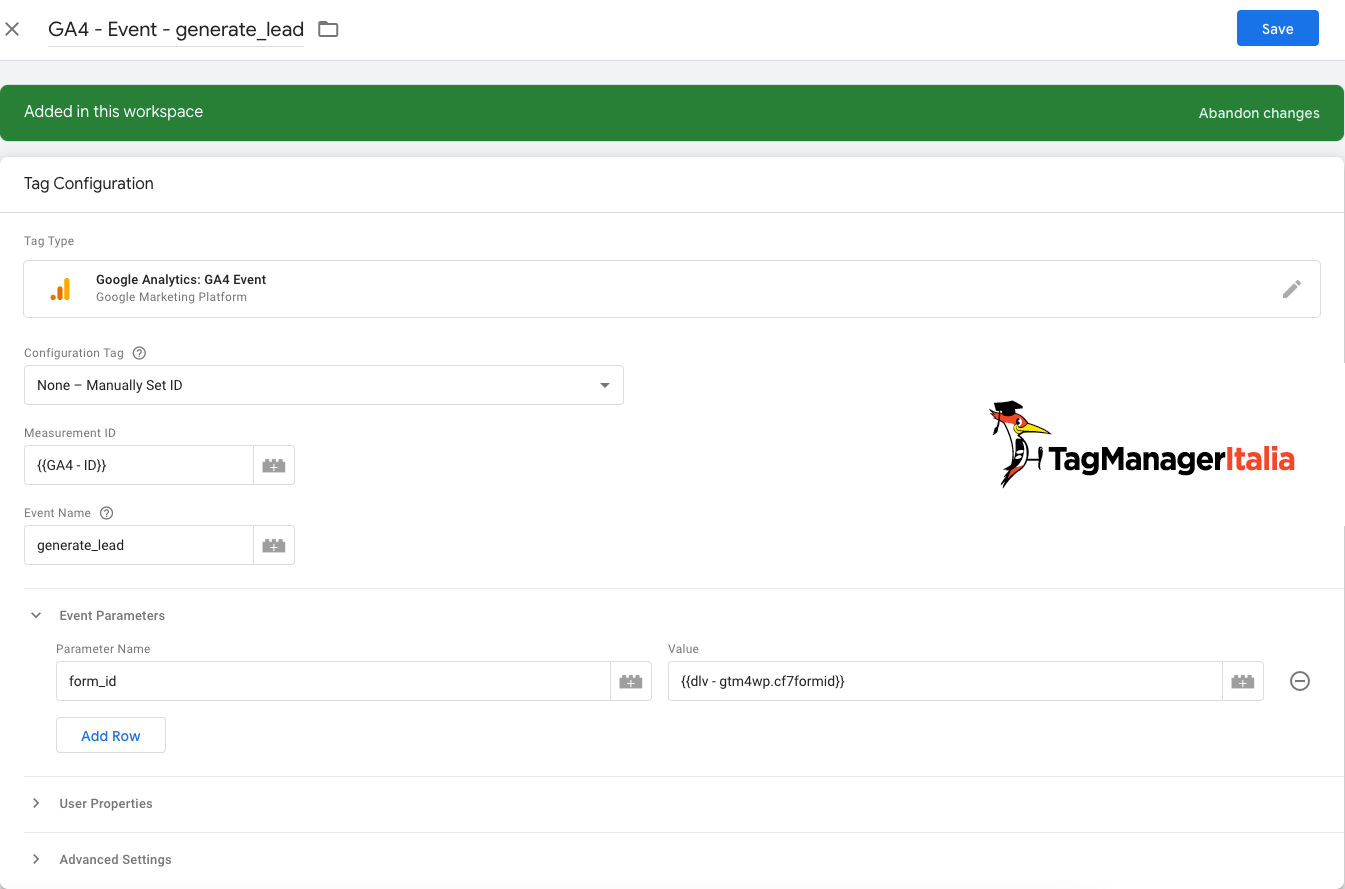Open Configuration Tag dropdown
This screenshot has width=1345, height=889.
pyautogui.click(x=324, y=385)
